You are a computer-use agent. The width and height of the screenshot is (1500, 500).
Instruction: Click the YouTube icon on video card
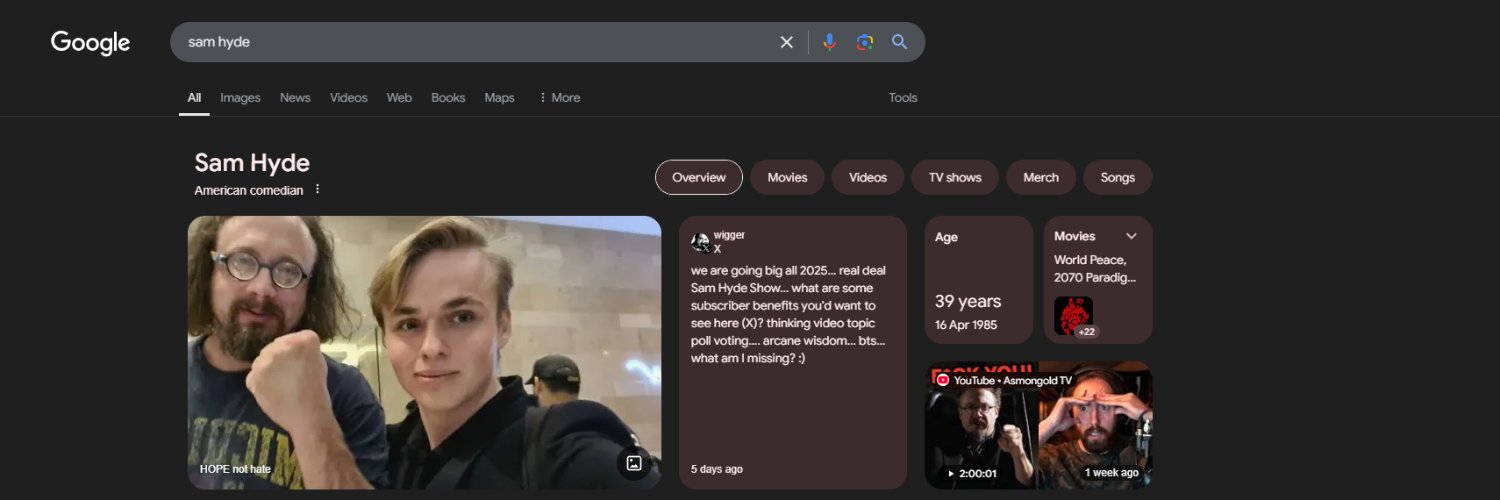[x=943, y=380]
